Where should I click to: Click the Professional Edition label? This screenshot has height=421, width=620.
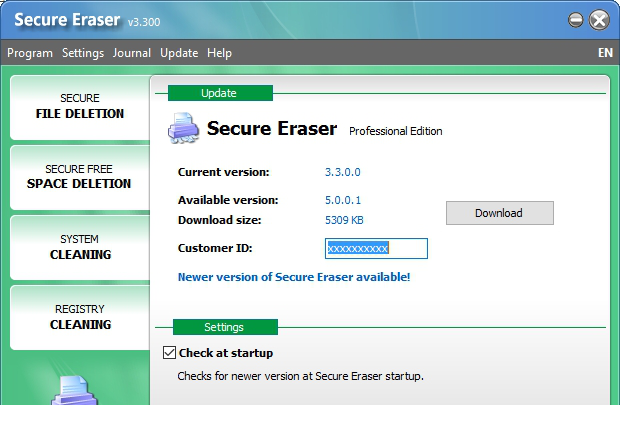point(395,131)
